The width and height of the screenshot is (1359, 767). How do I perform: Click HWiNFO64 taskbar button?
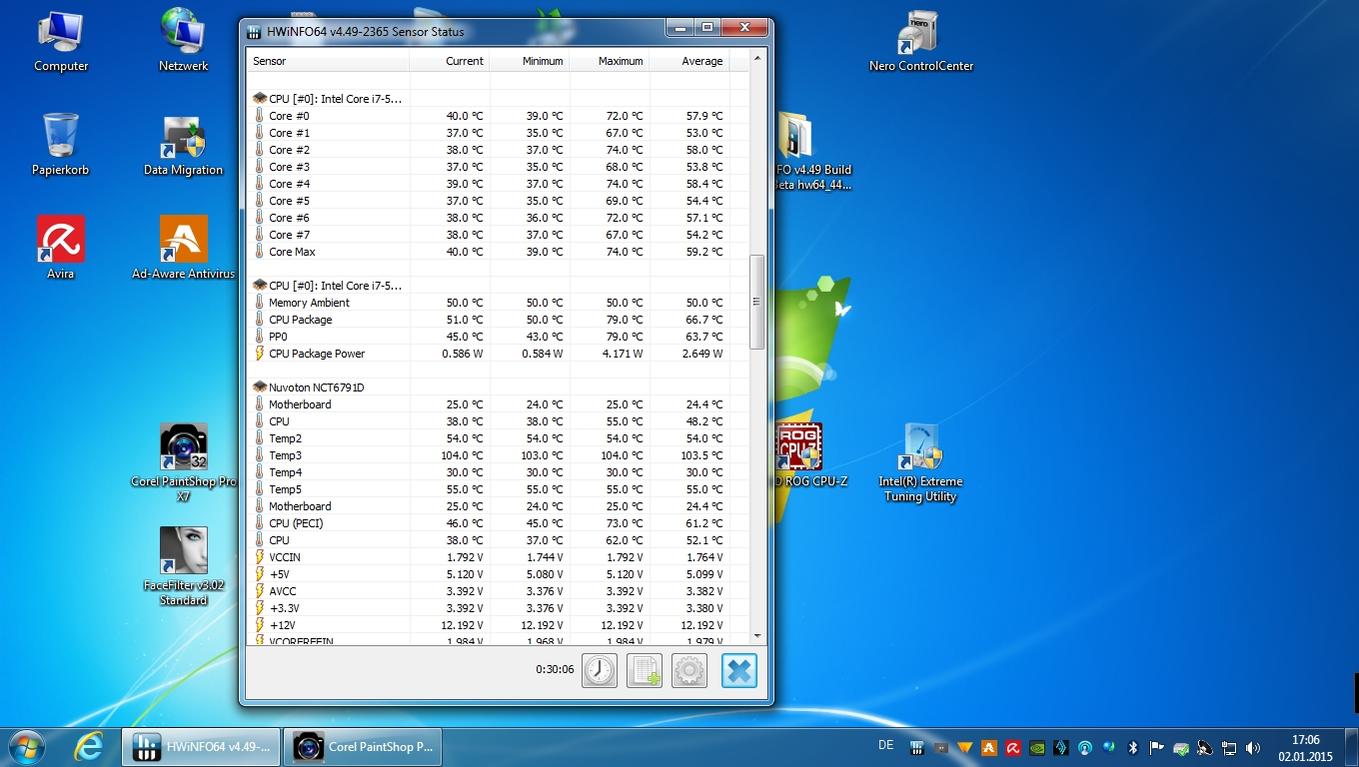click(x=202, y=746)
